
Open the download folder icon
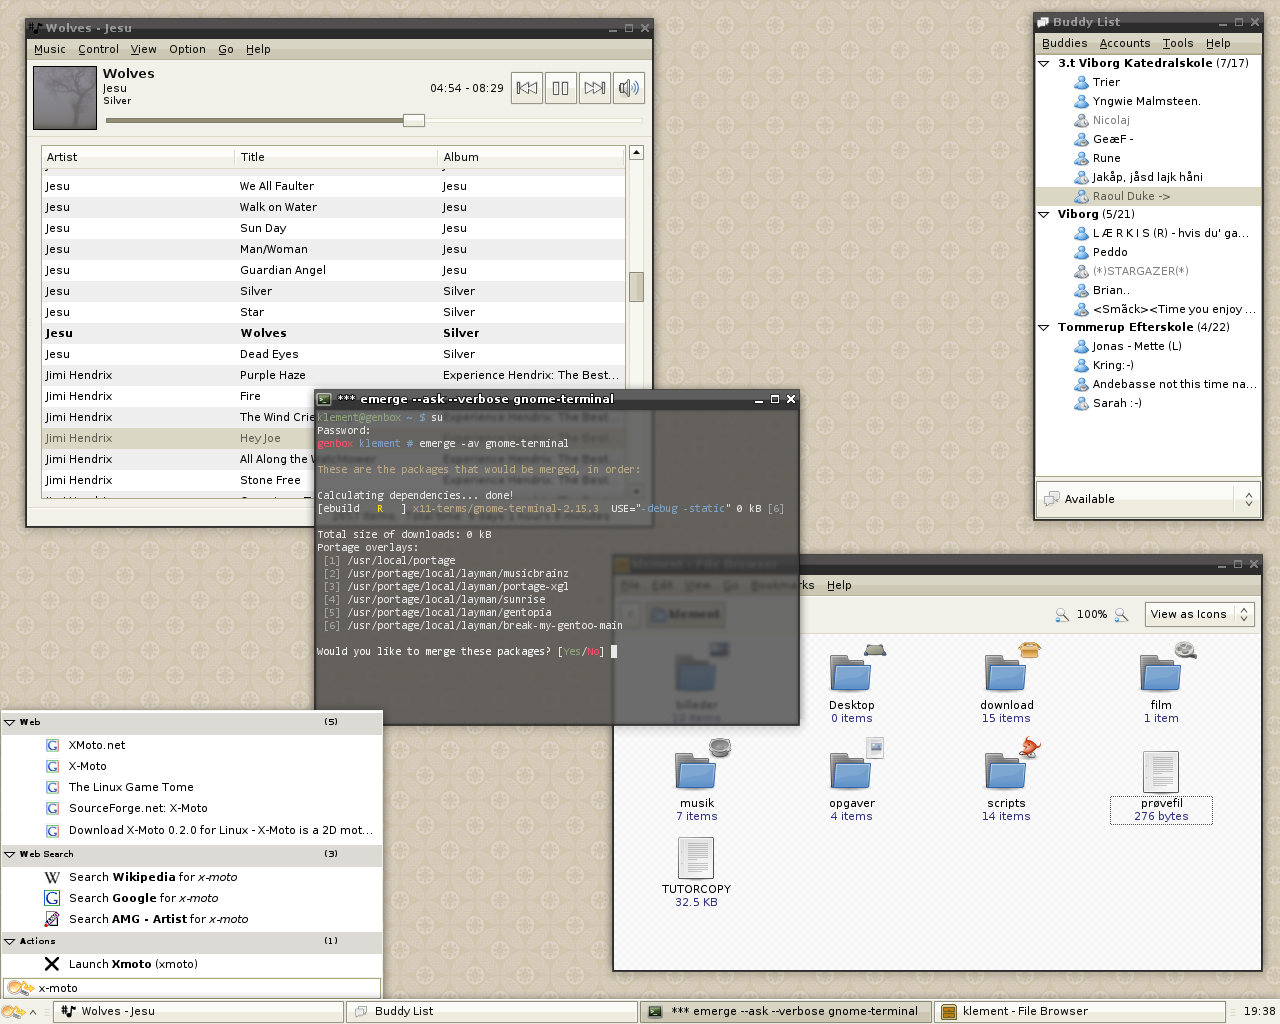(1006, 671)
